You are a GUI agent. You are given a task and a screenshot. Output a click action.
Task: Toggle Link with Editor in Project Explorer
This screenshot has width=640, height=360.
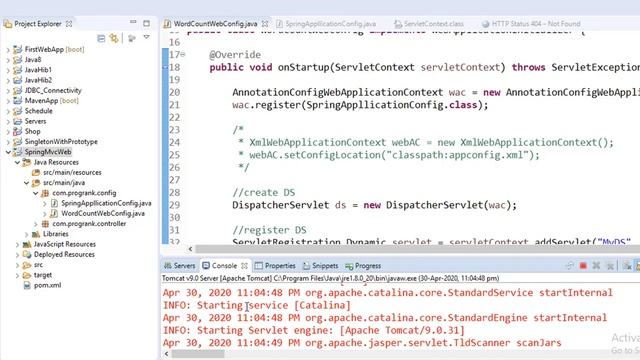pyautogui.click(x=114, y=38)
